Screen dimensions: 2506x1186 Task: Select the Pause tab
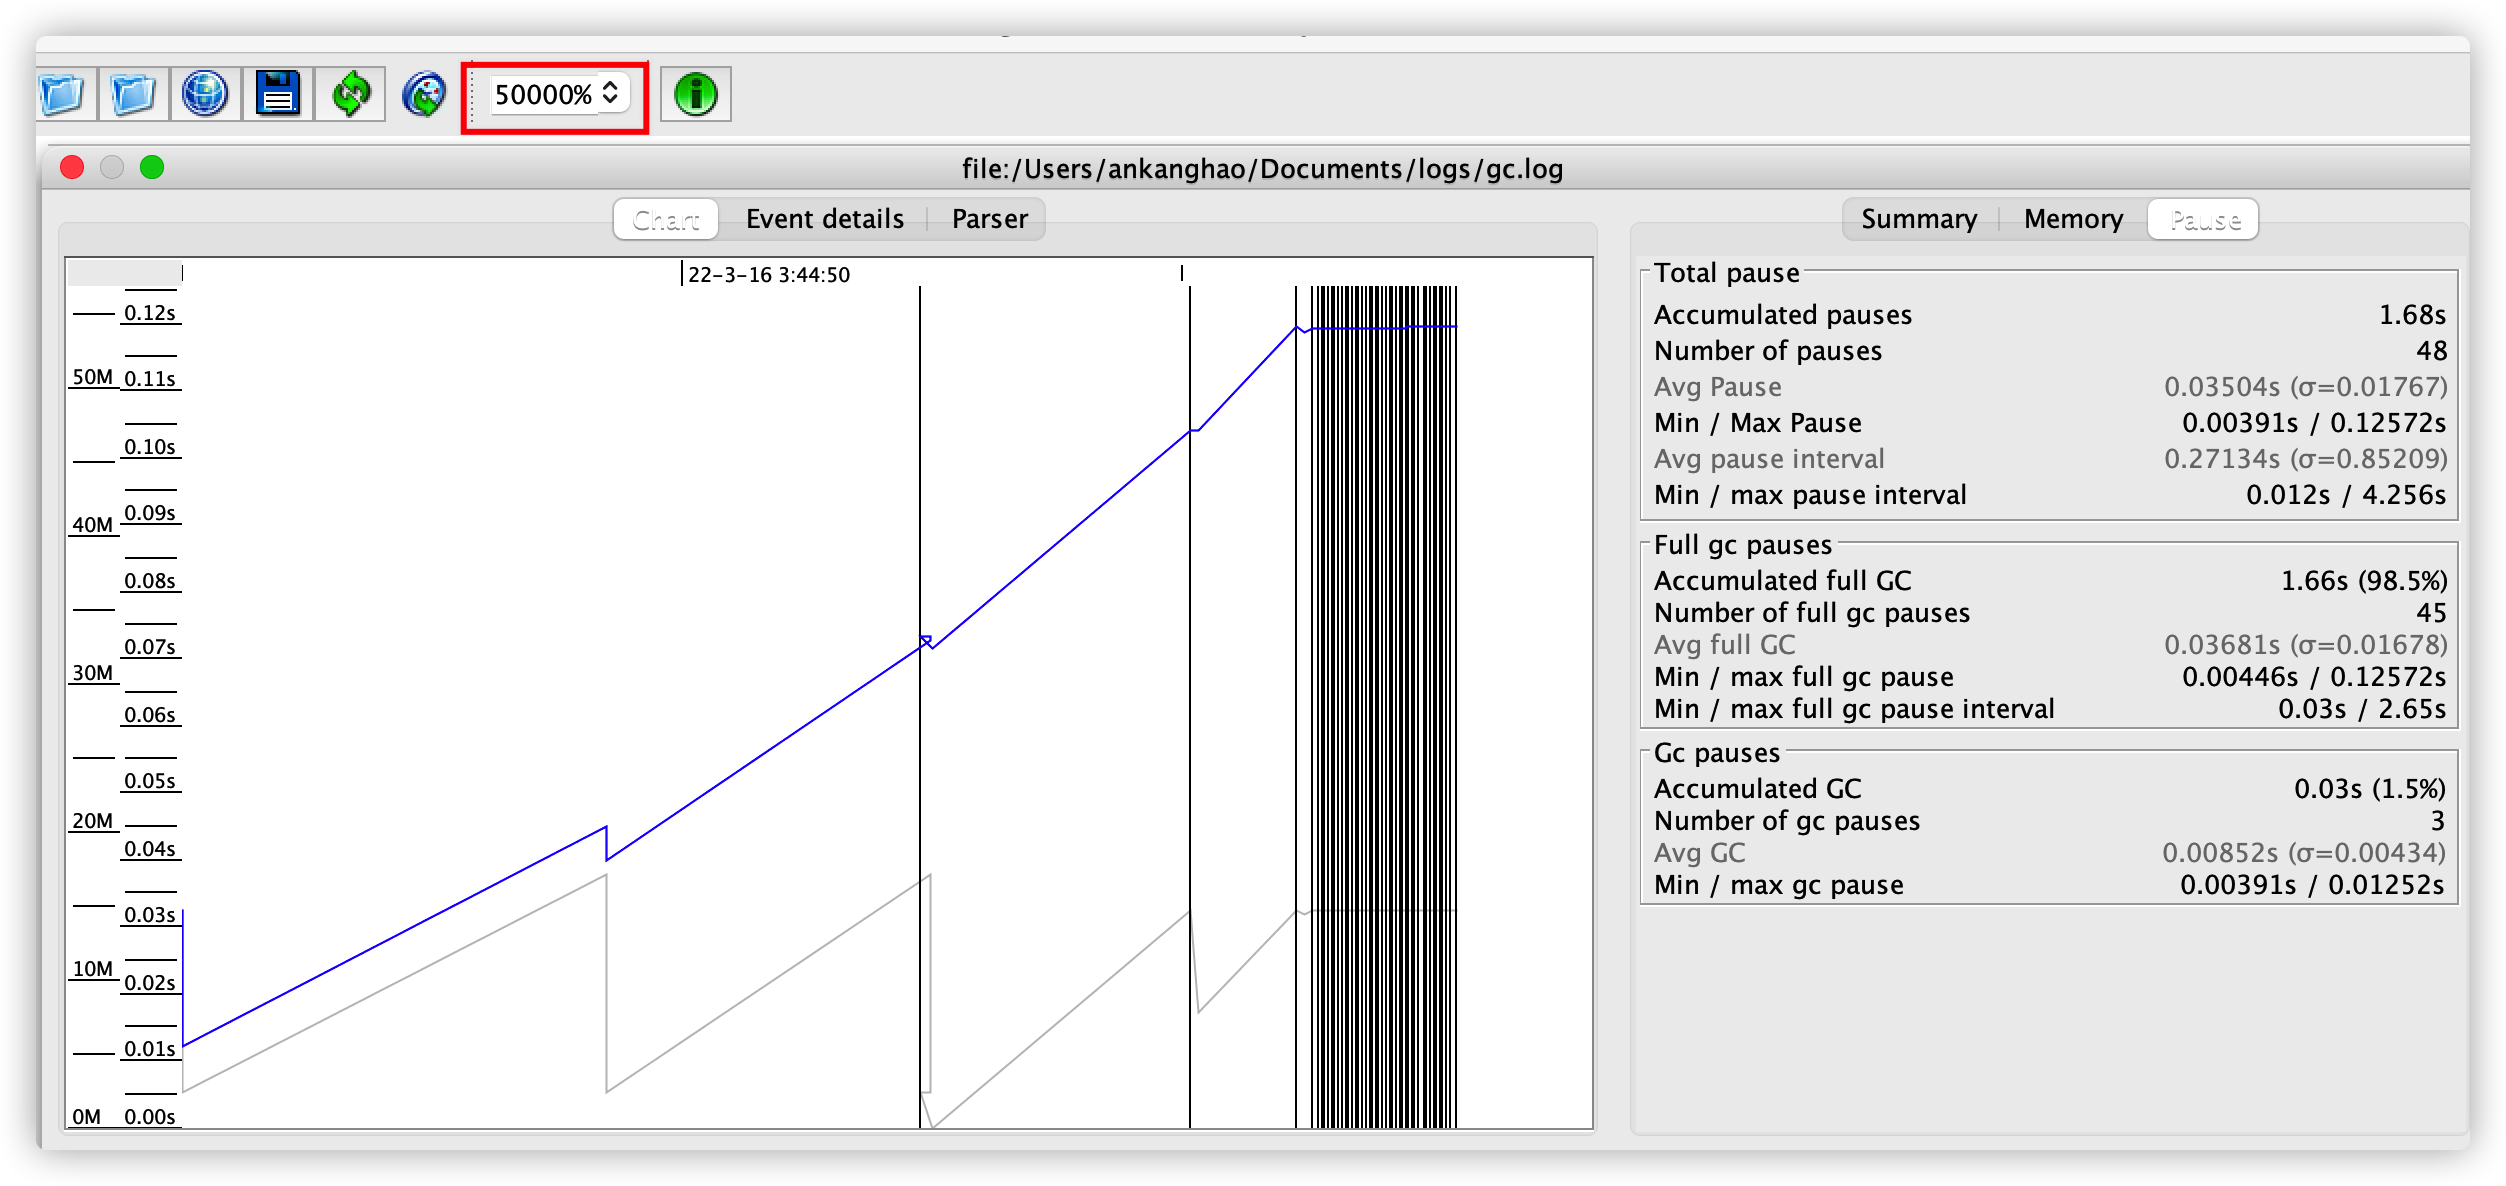[2205, 218]
